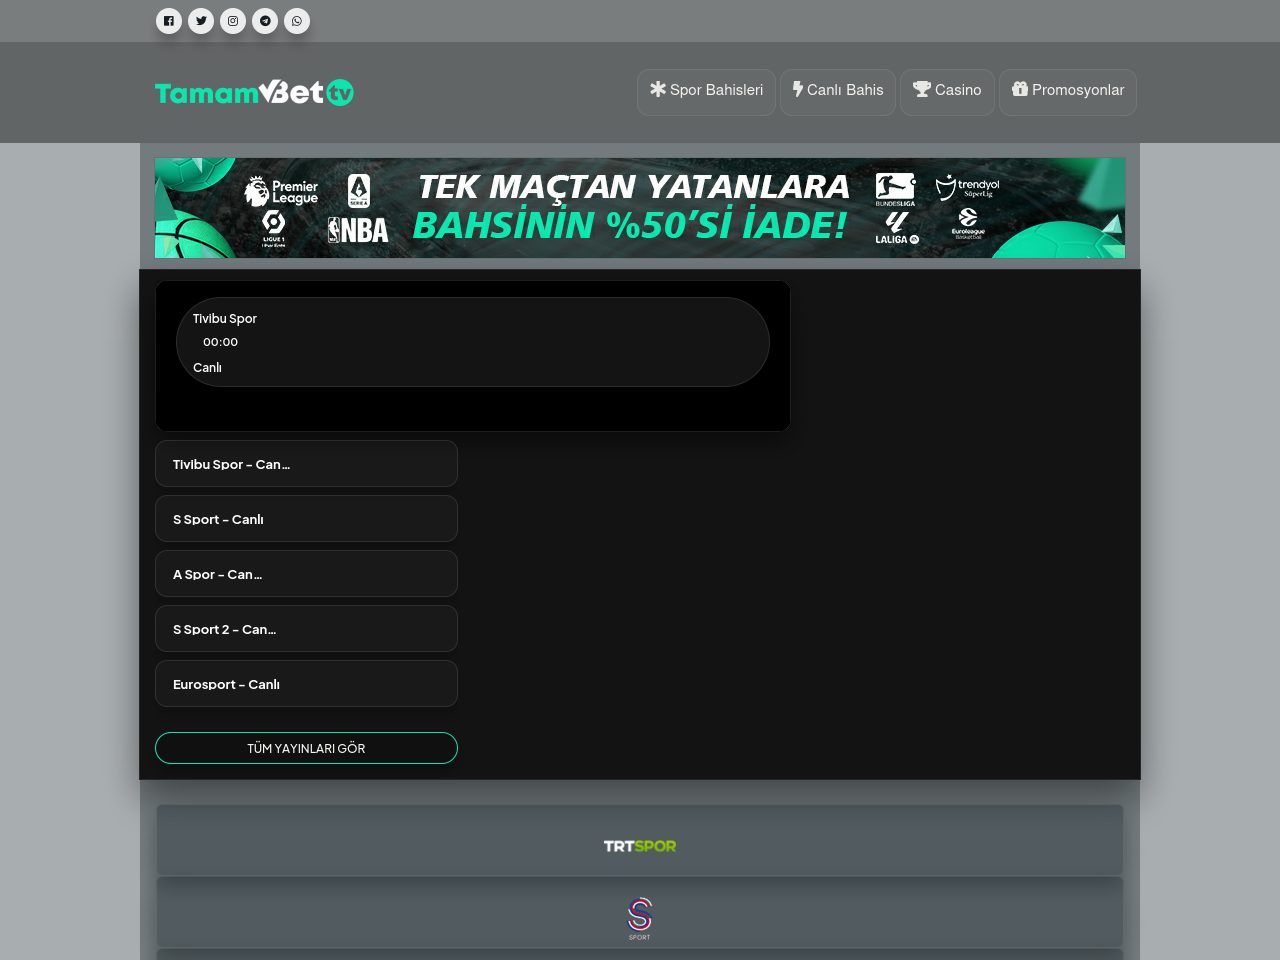Click the TamamBet TV logo
The width and height of the screenshot is (1280, 960).
pyautogui.click(x=254, y=92)
